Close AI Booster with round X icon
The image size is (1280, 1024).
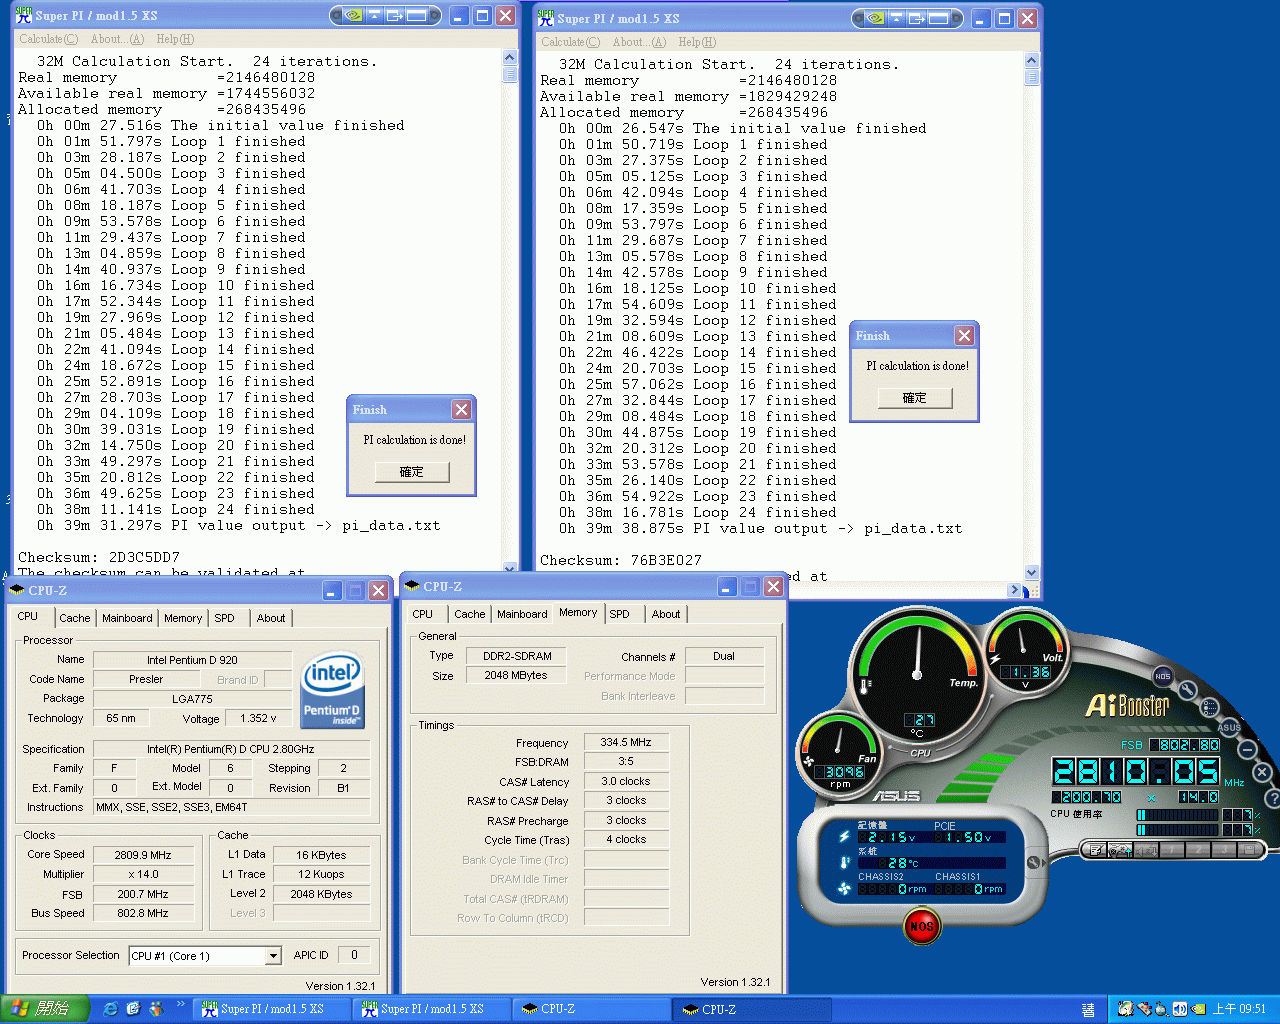[1262, 772]
